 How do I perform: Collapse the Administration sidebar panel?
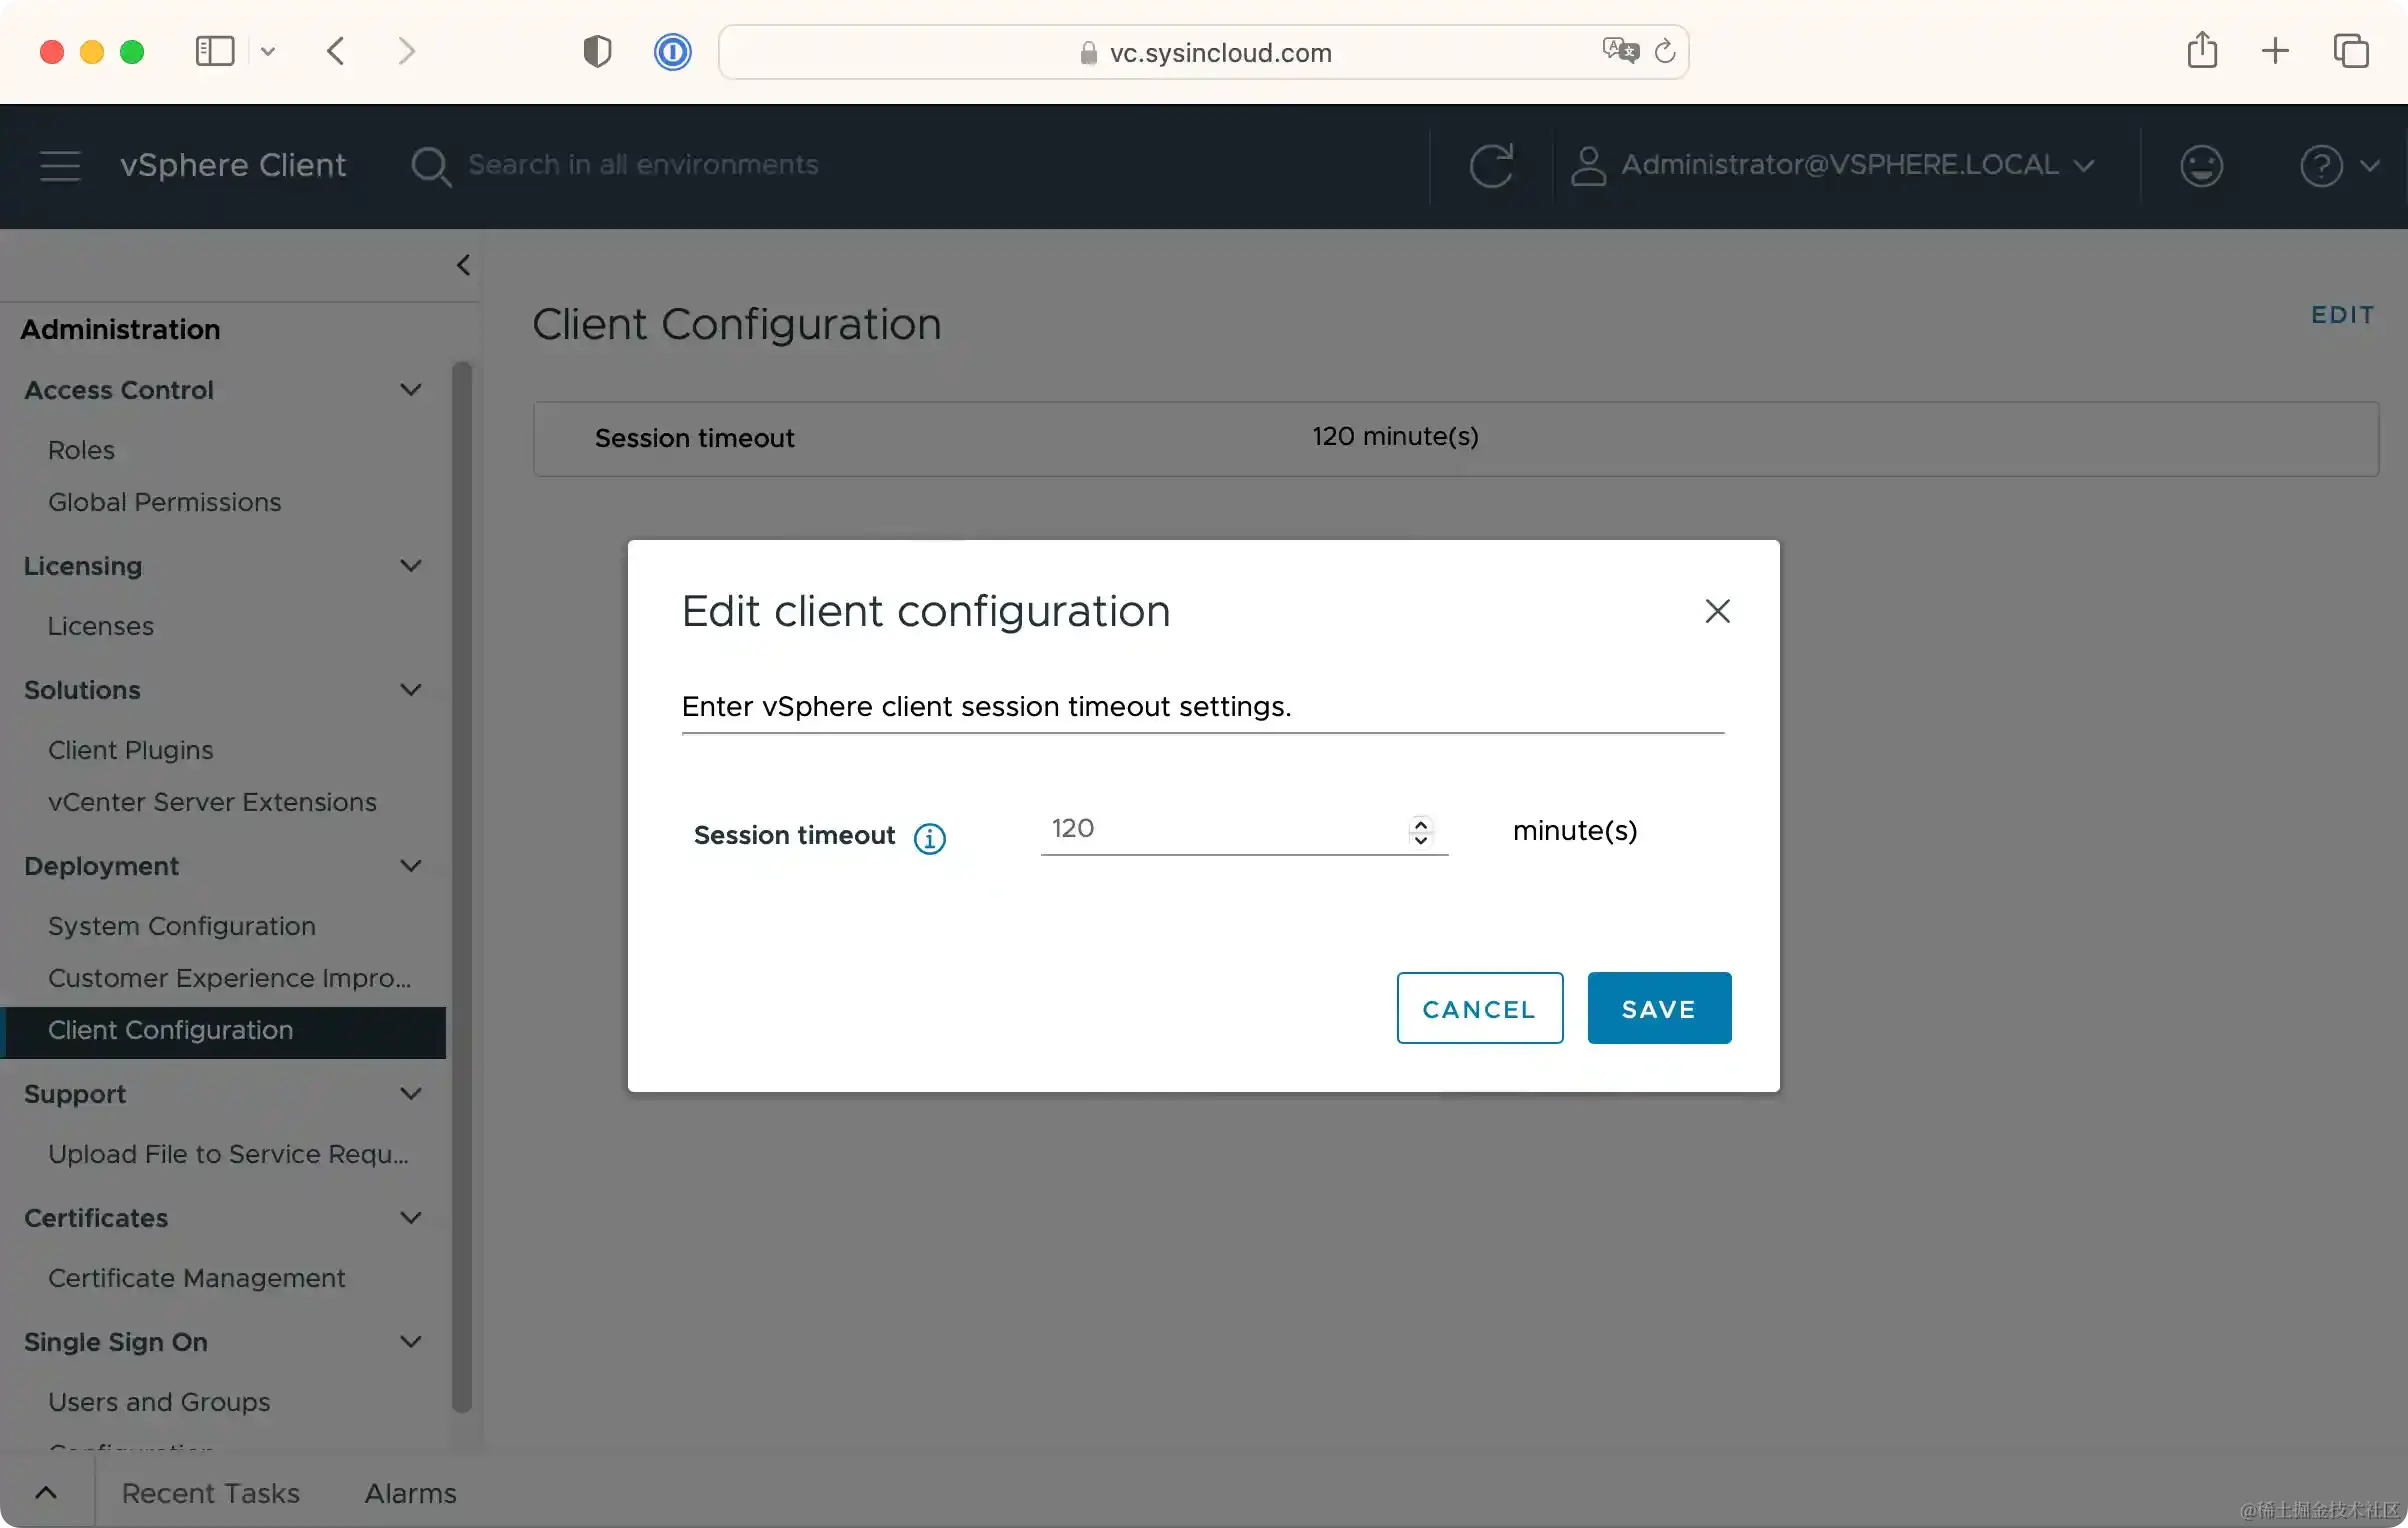click(463, 265)
